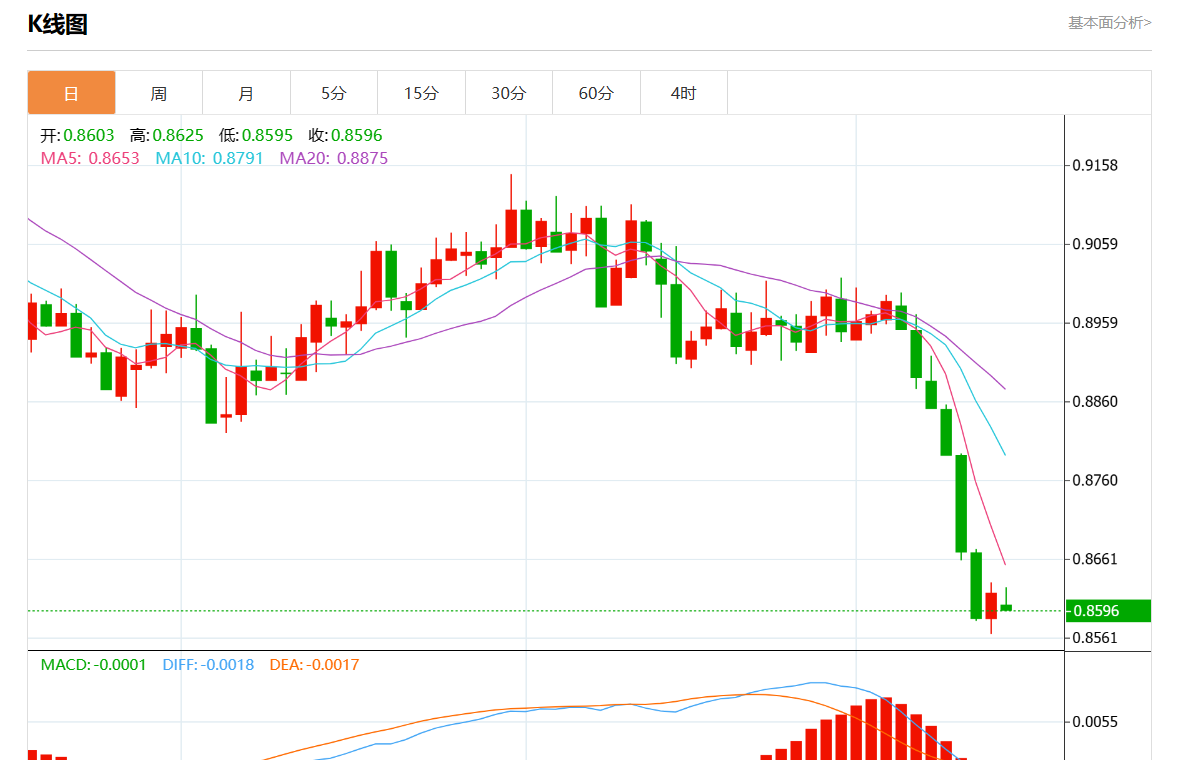Click the K线图 heading

pos(58,24)
